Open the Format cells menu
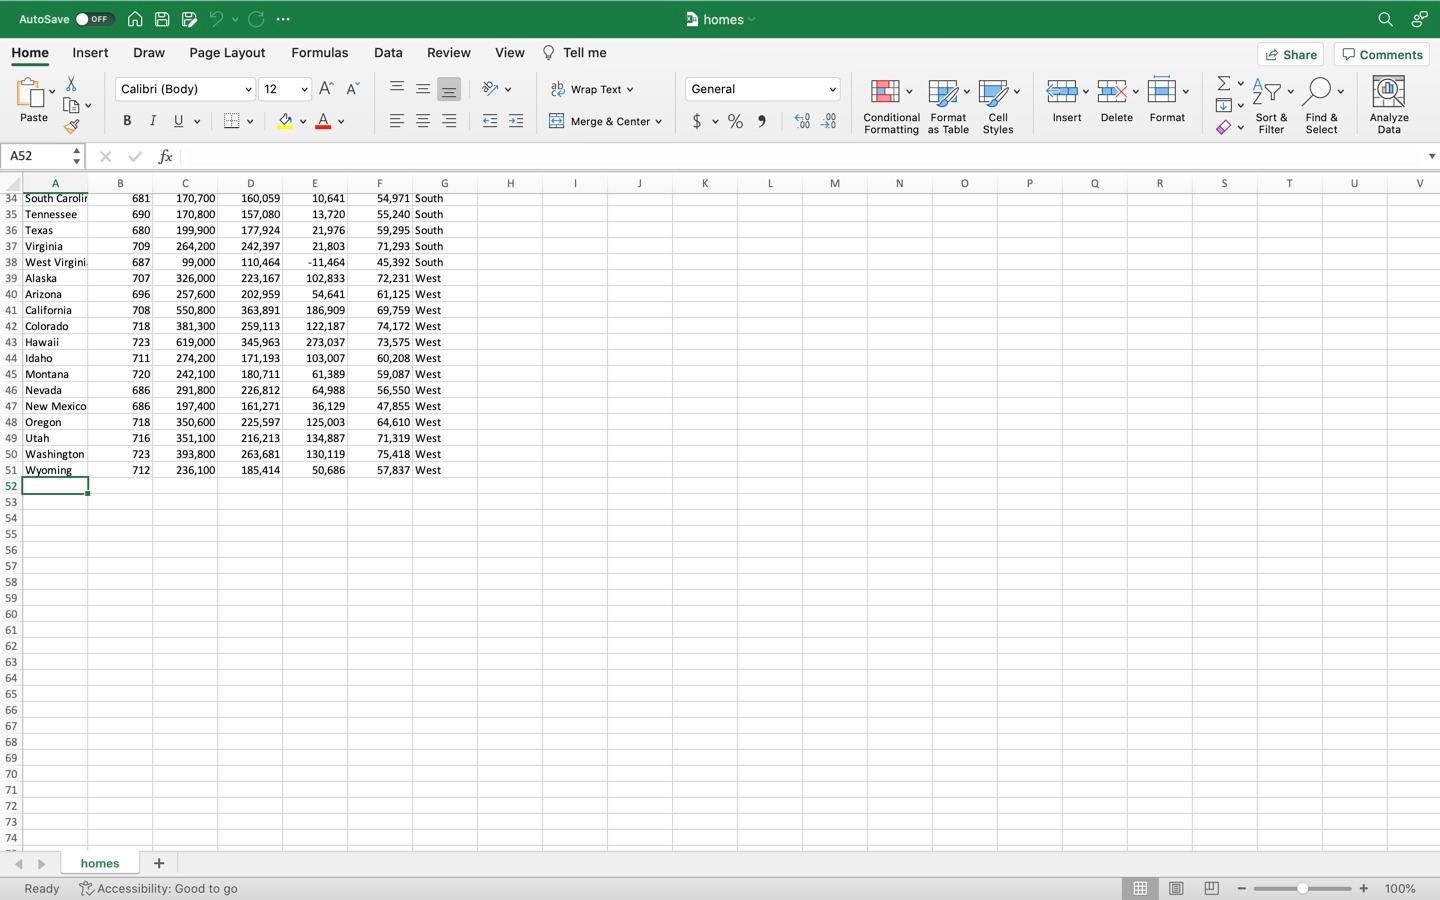1440x900 pixels. tap(1167, 100)
